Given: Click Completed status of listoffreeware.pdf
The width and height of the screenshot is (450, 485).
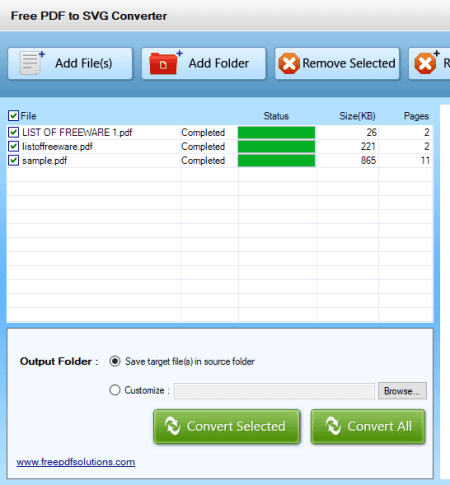Looking at the screenshot, I should pyautogui.click(x=203, y=146).
